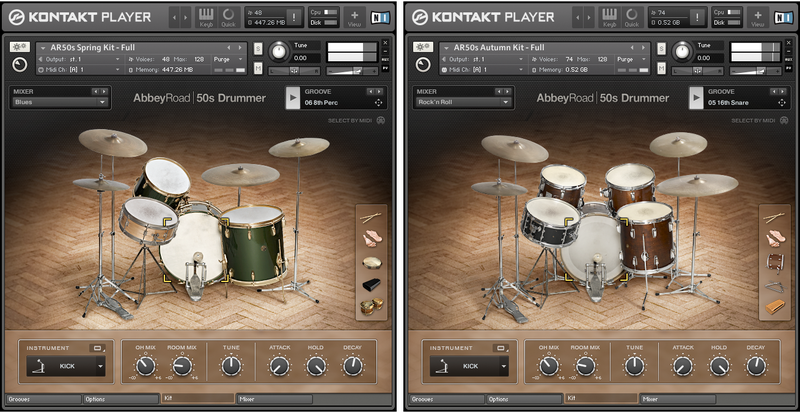Switch to Mixer tab in Autumn Kit window
This screenshot has height=413, width=801.
tap(678, 399)
